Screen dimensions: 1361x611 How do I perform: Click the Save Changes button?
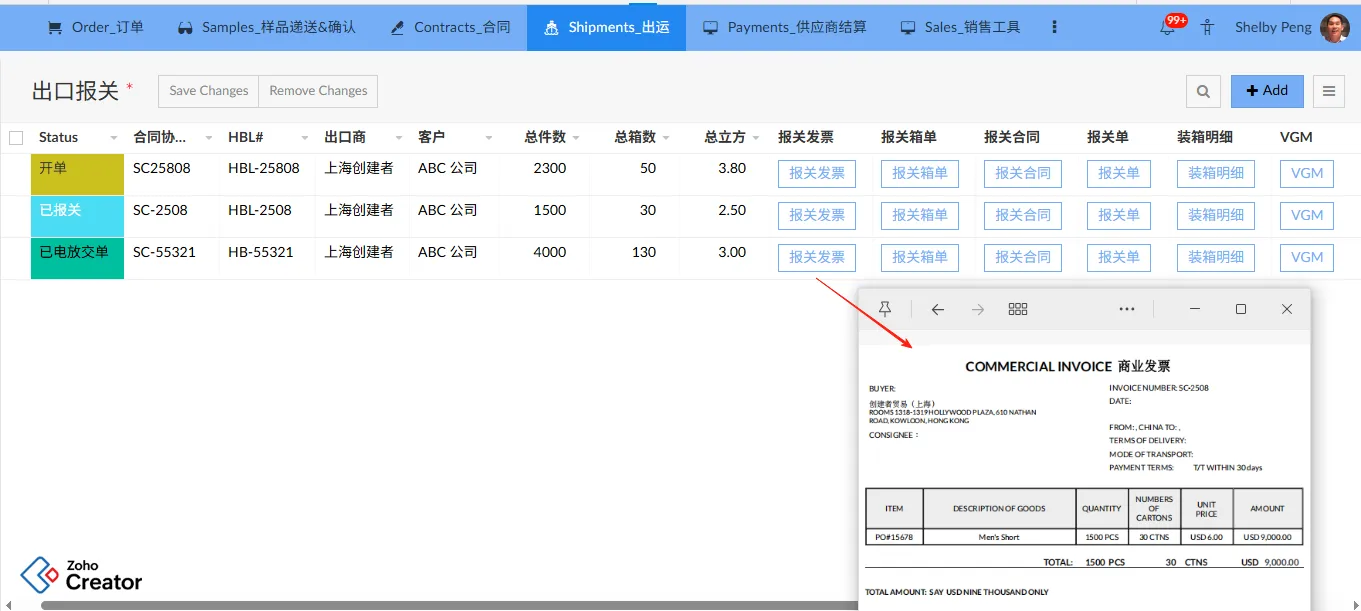(207, 90)
